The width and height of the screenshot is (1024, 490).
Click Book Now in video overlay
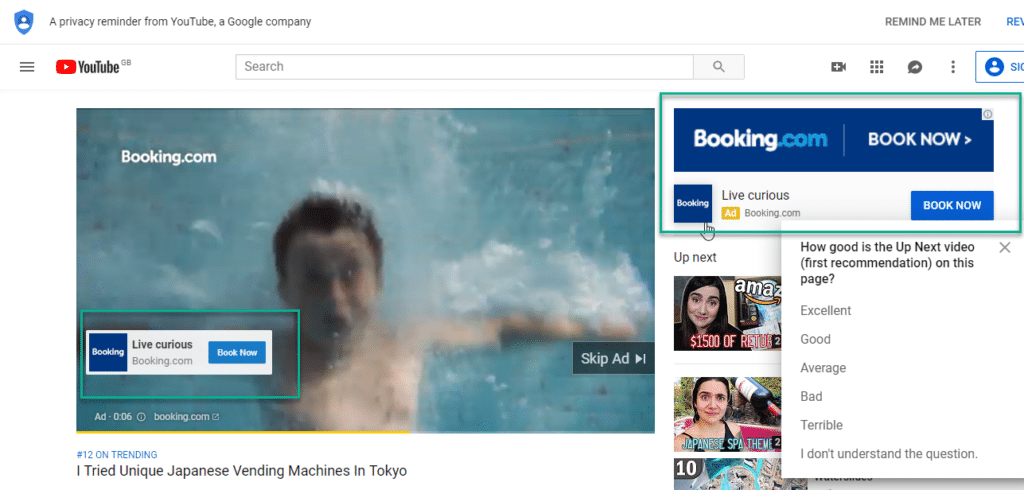click(x=237, y=352)
